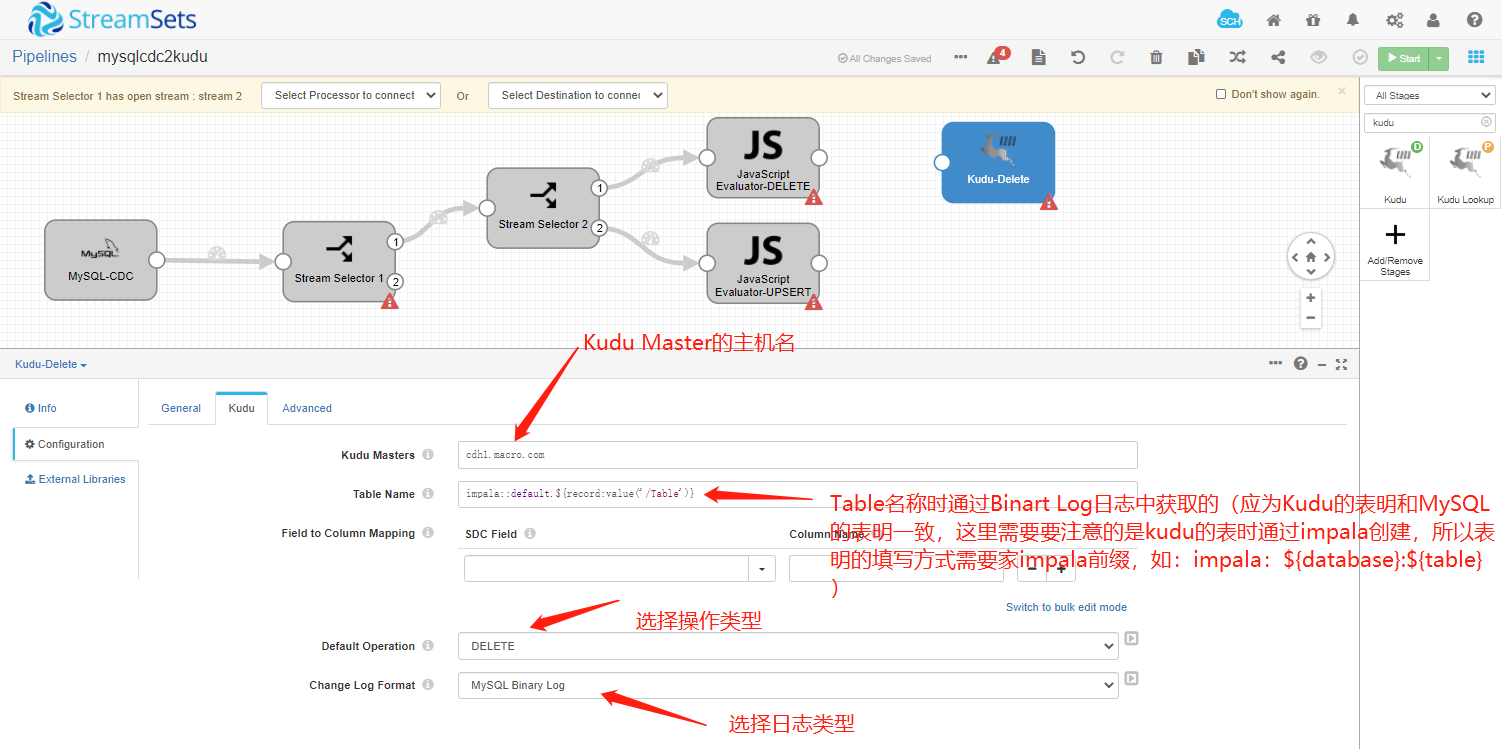Start the pipeline

pos(1404,58)
